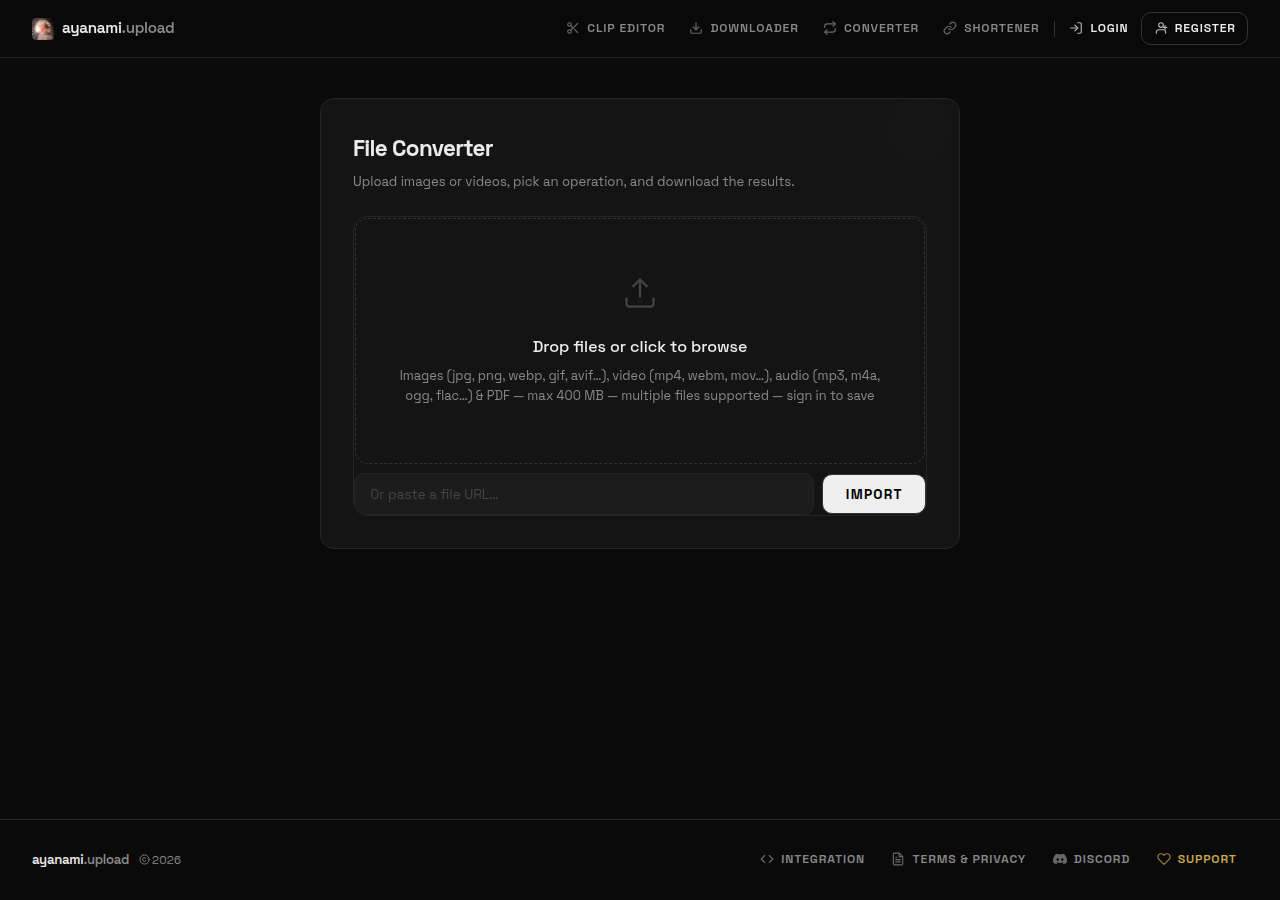
Task: Click the user-plus icon in Register button
Action: (x=1161, y=28)
